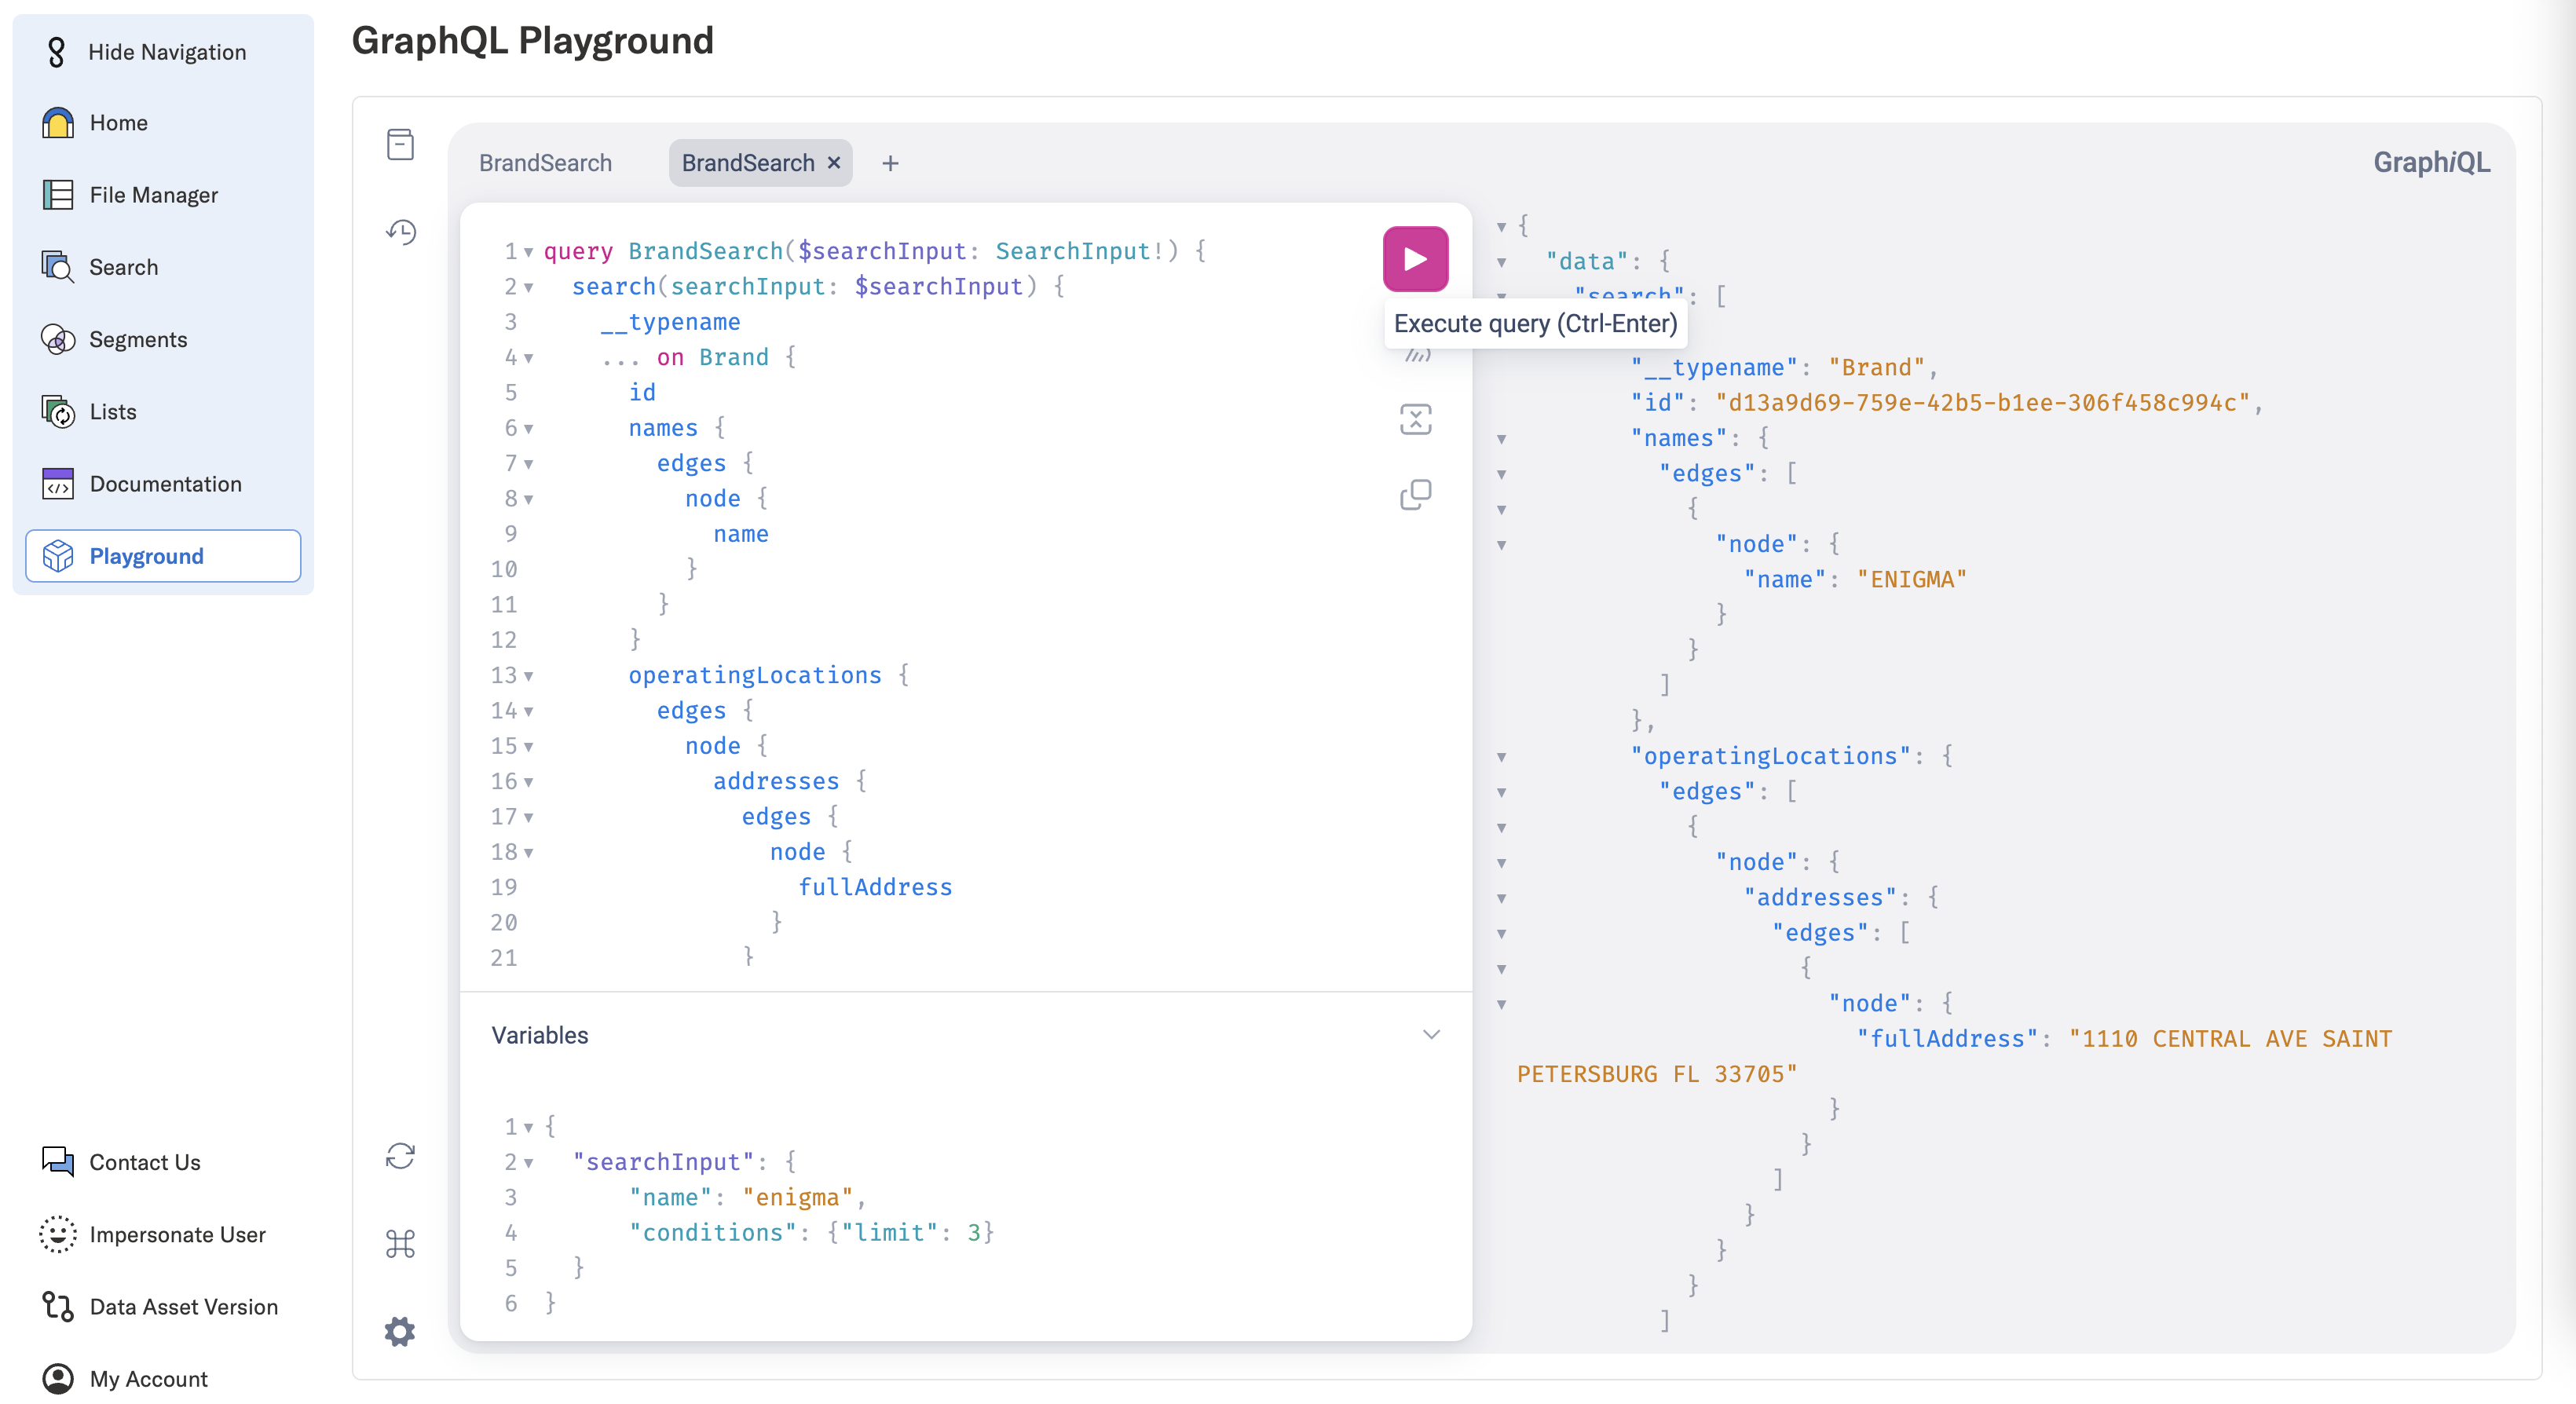
Task: Open GraphiQL settings gear
Action: point(400,1331)
